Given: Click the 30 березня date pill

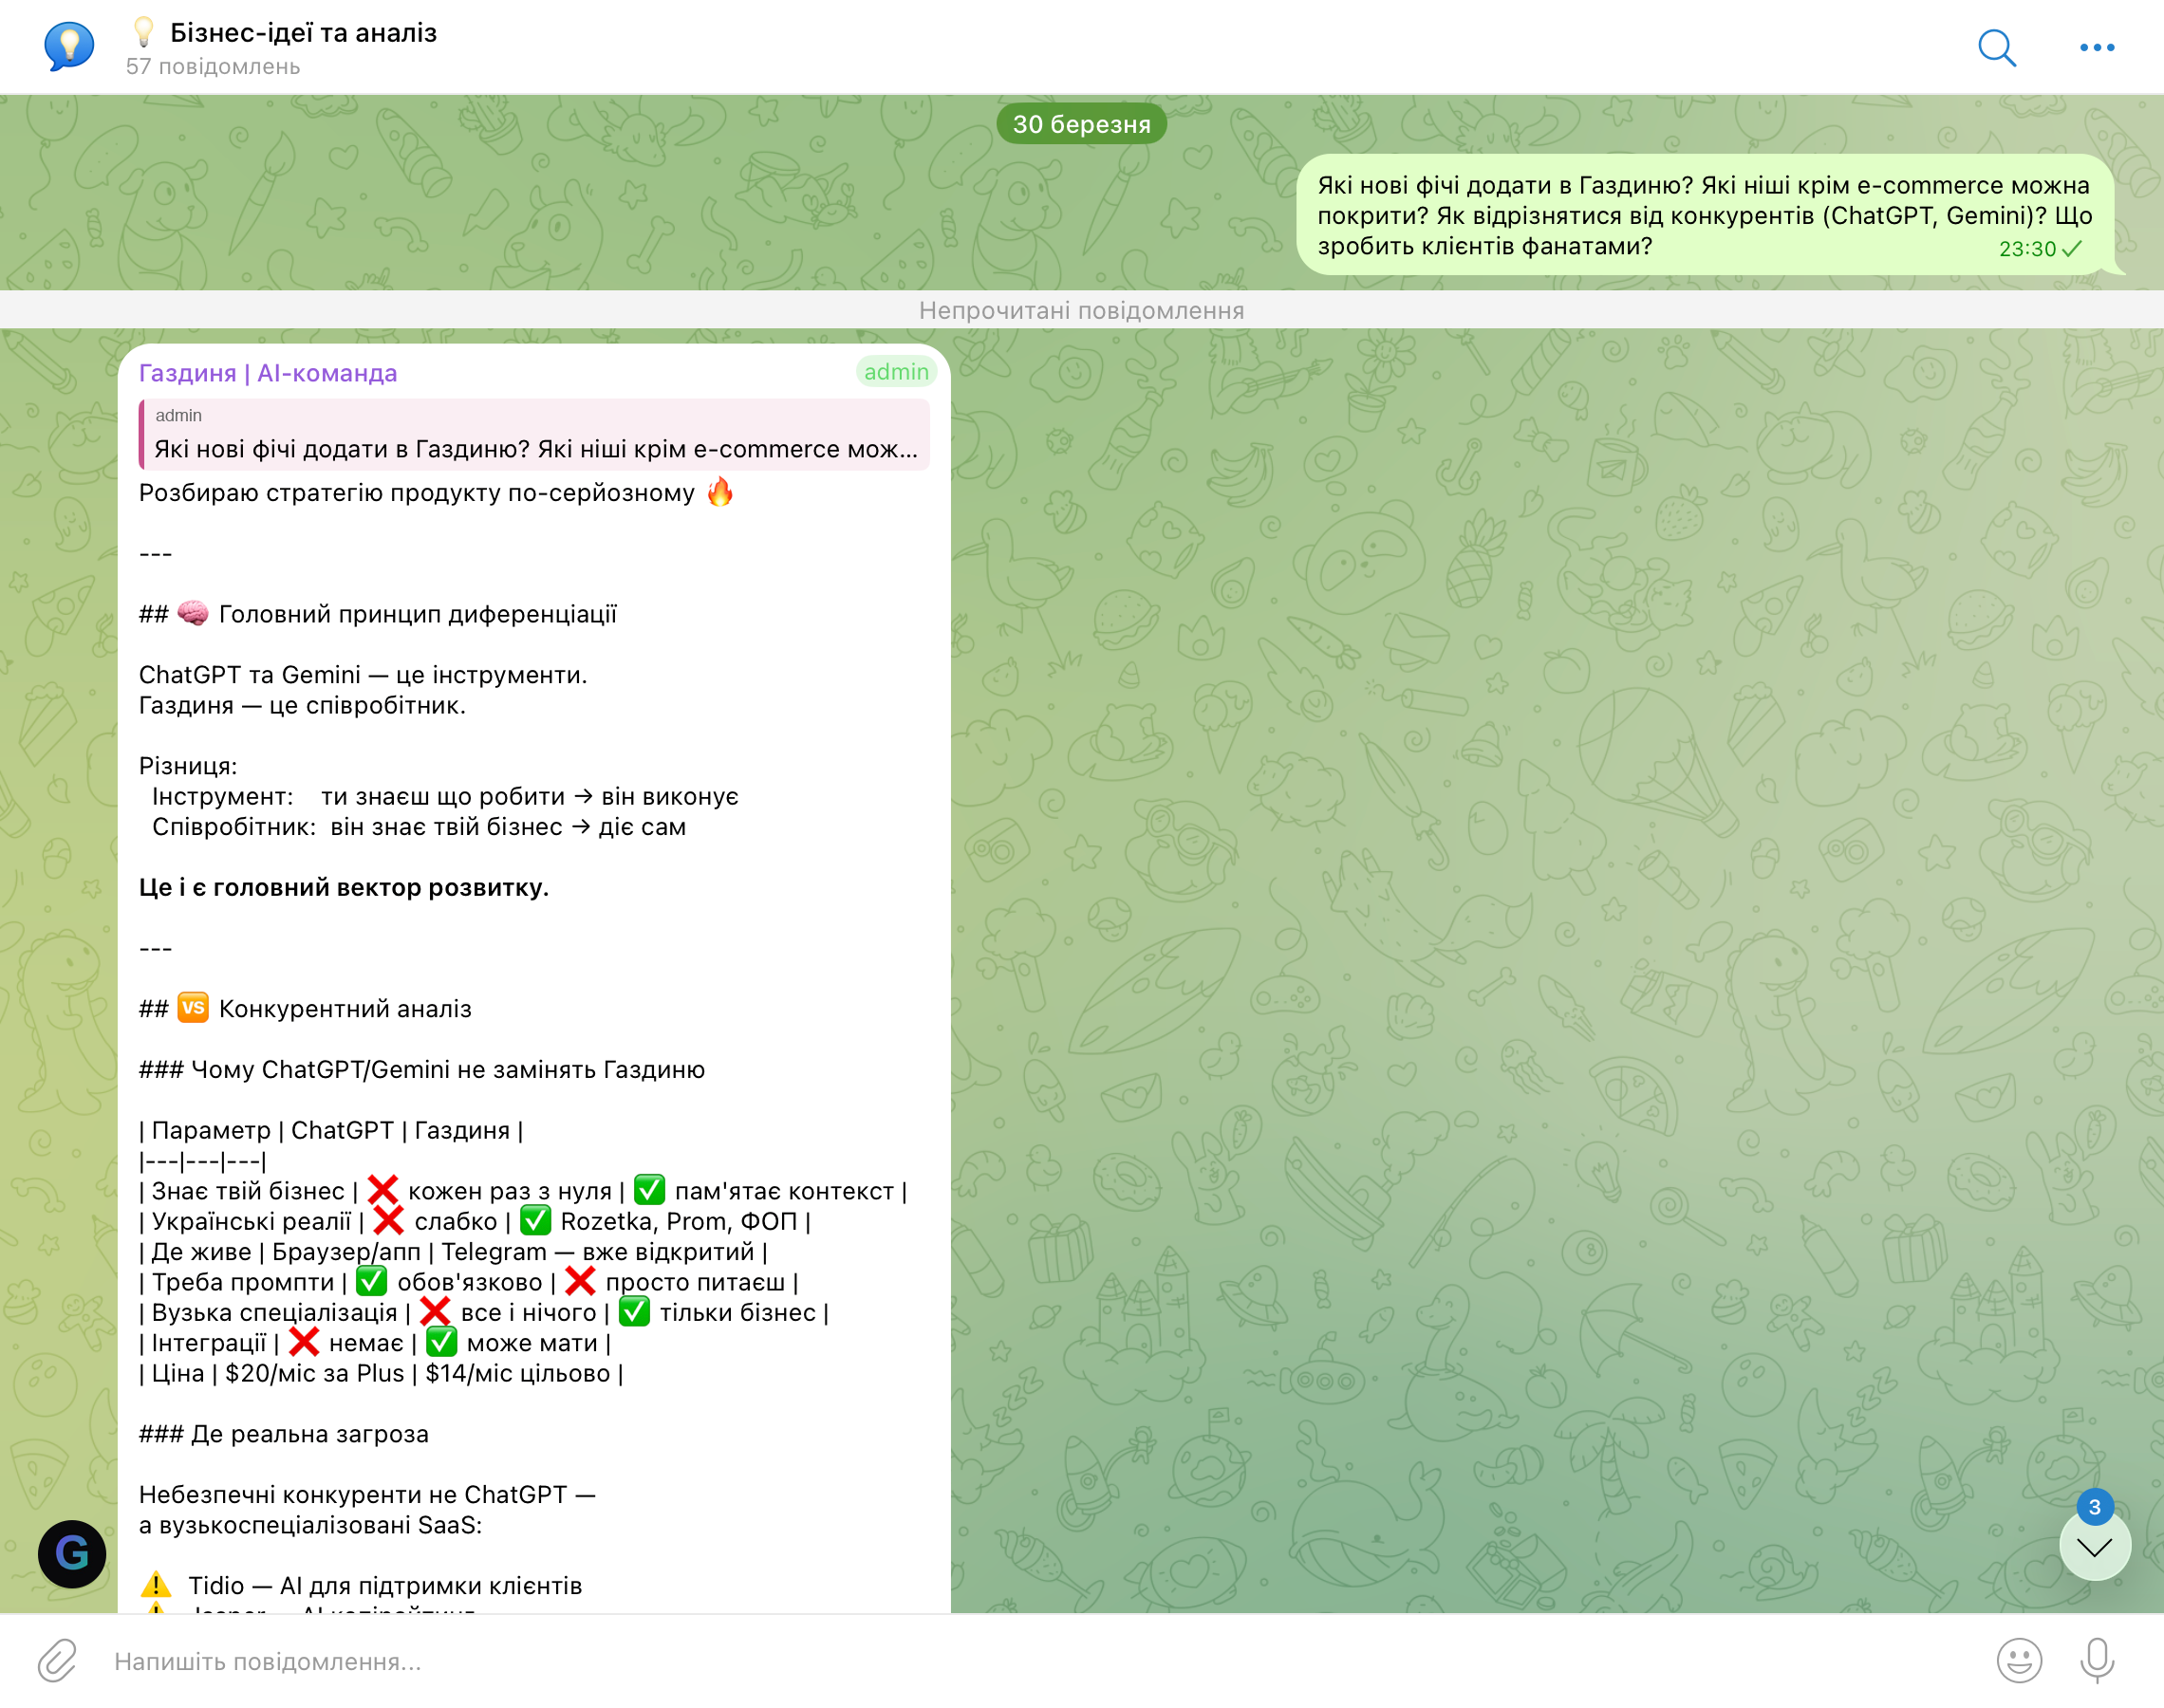Looking at the screenshot, I should (1081, 124).
